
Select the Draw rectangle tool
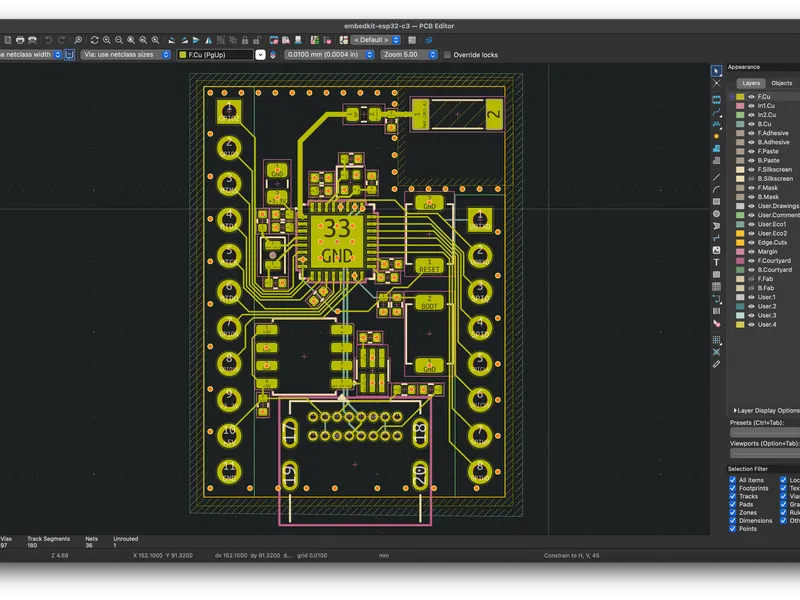coord(716,202)
